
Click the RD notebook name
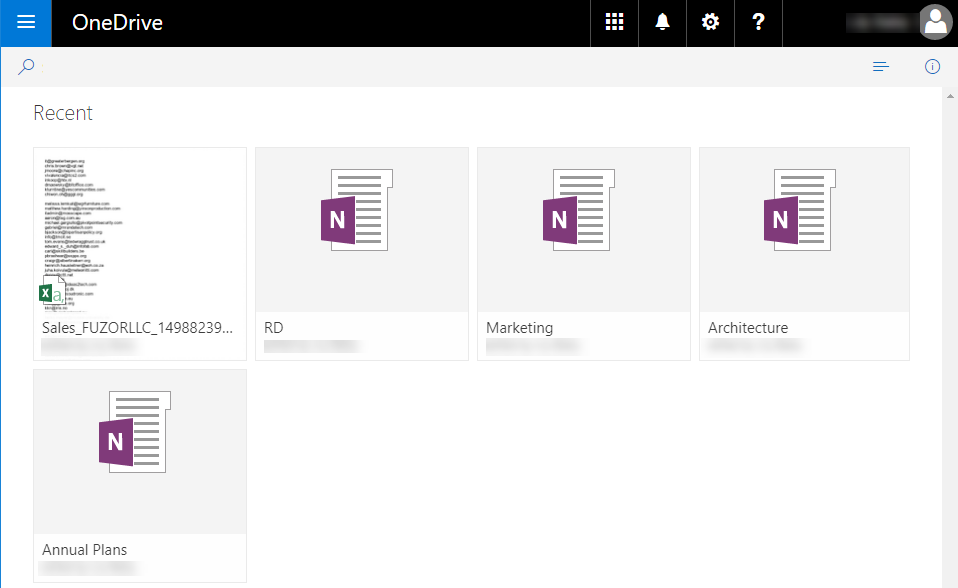[x=274, y=328]
